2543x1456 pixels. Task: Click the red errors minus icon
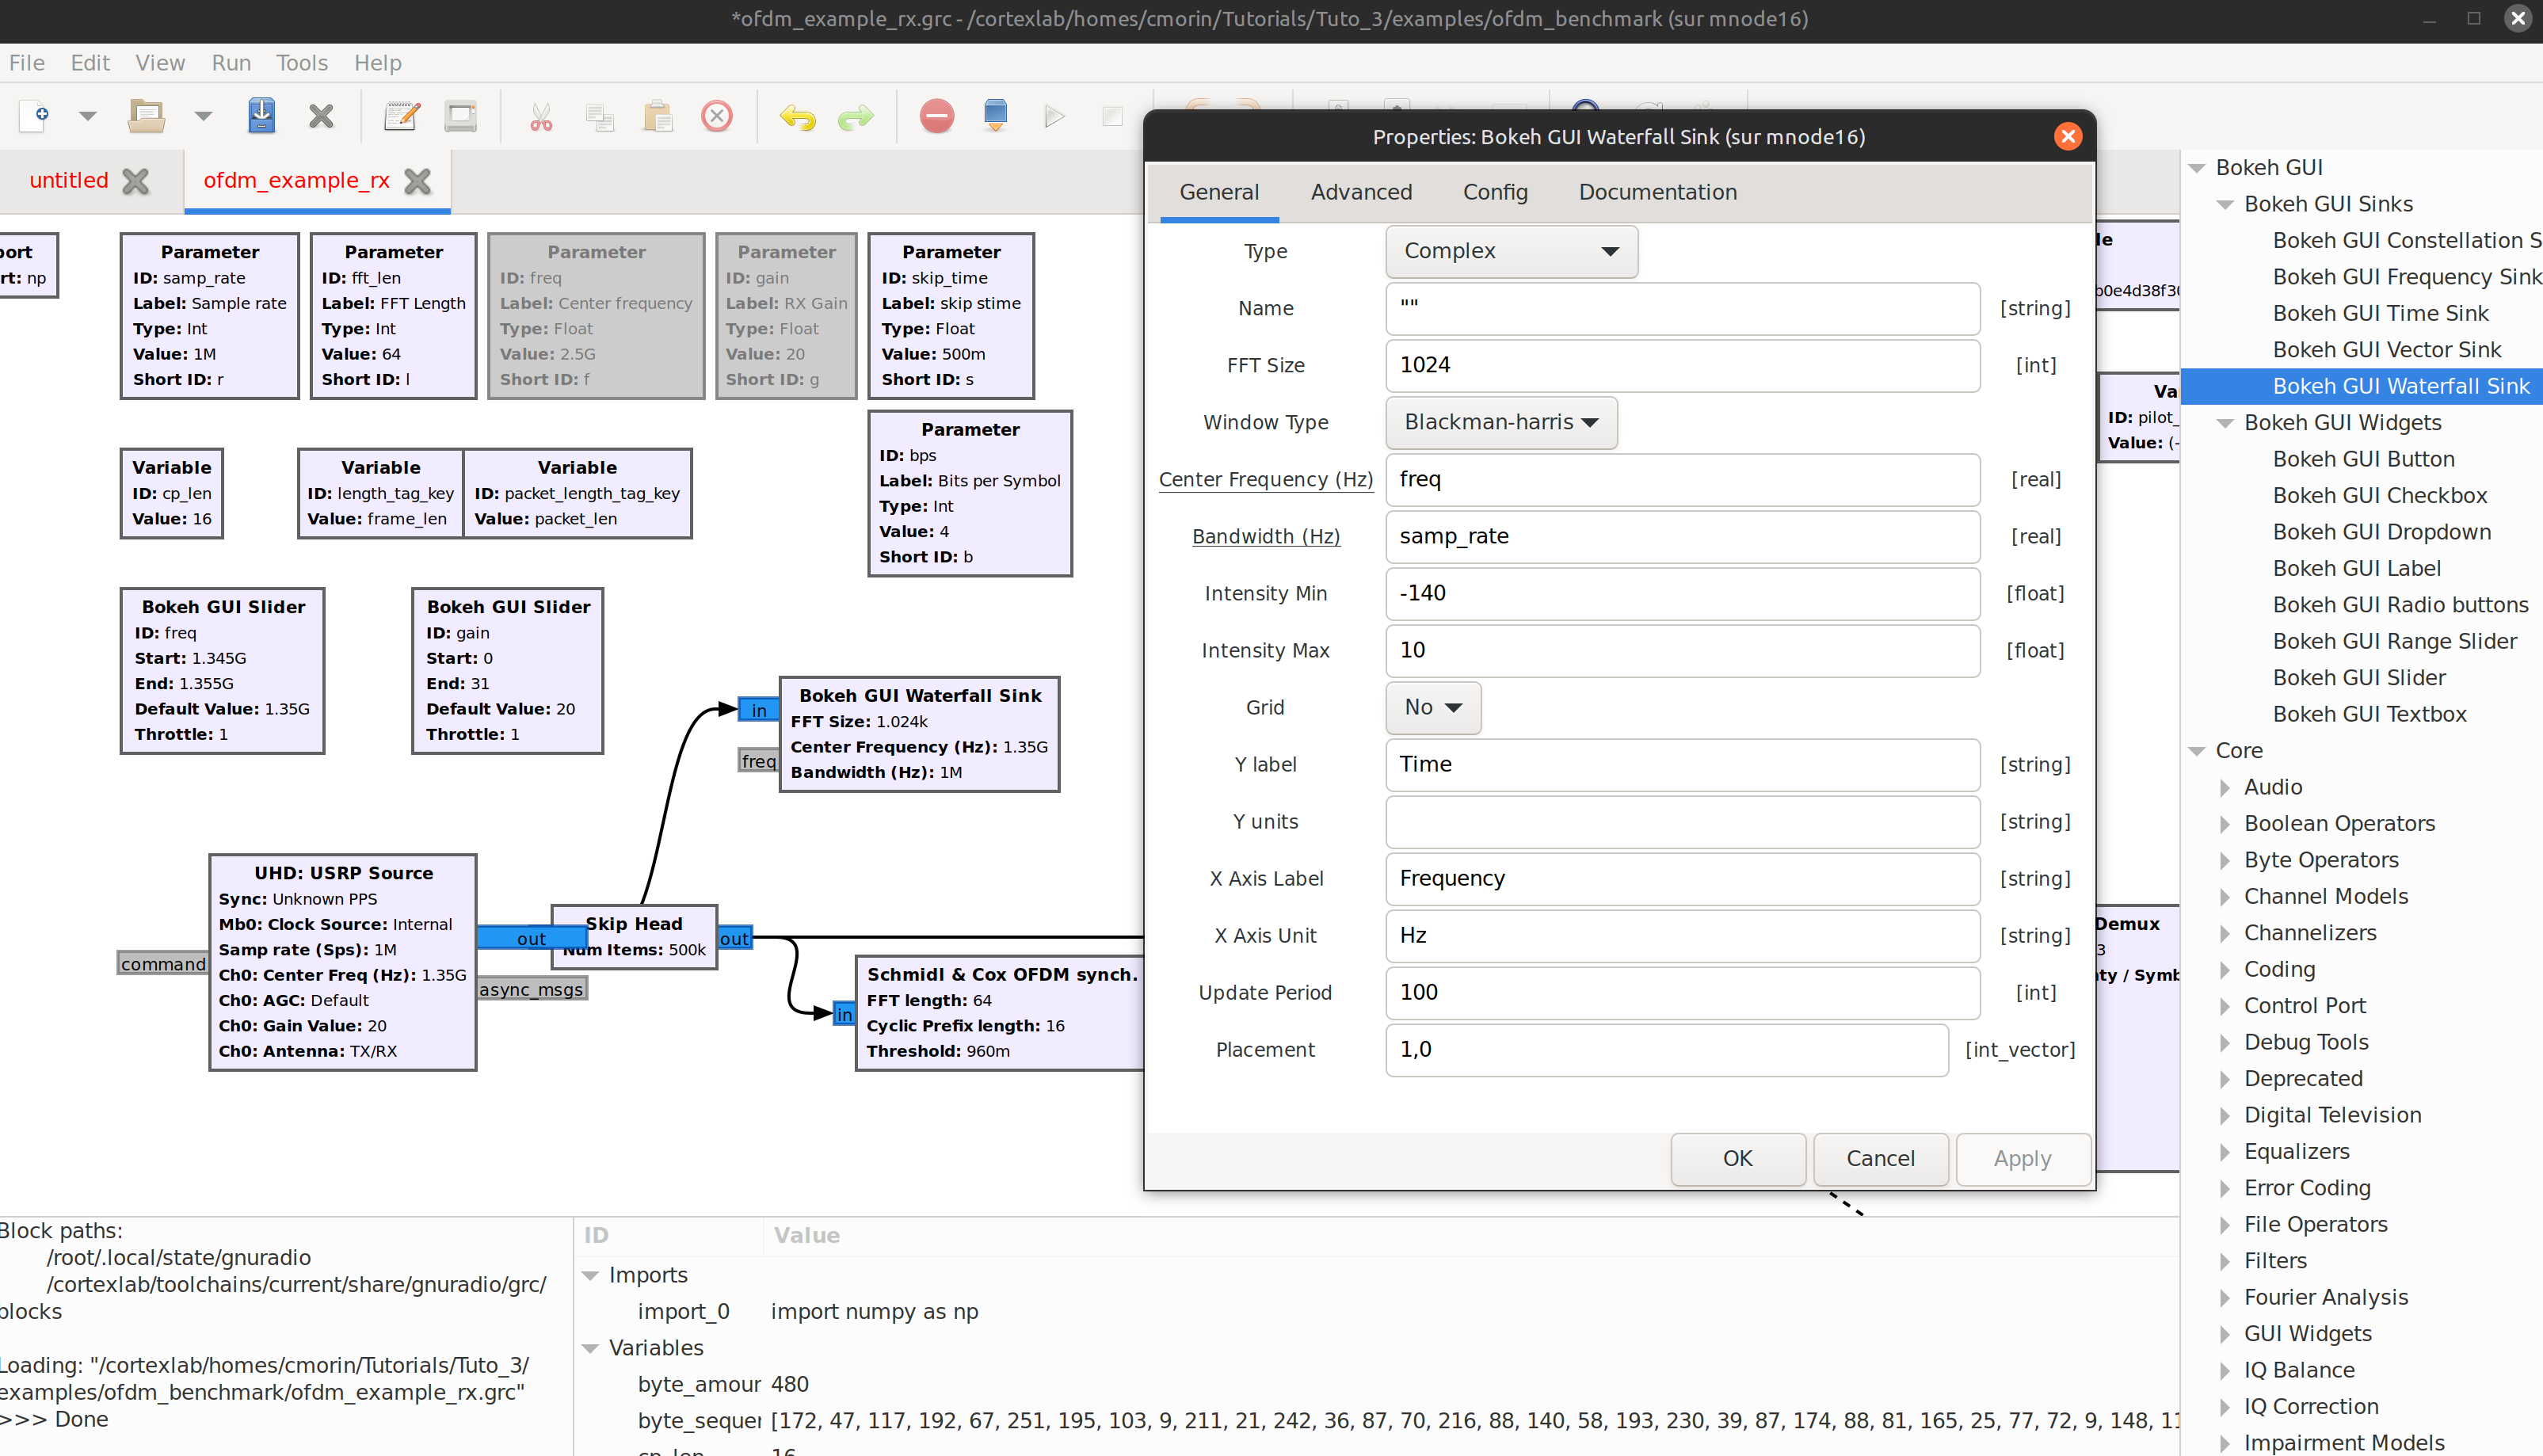[936, 116]
